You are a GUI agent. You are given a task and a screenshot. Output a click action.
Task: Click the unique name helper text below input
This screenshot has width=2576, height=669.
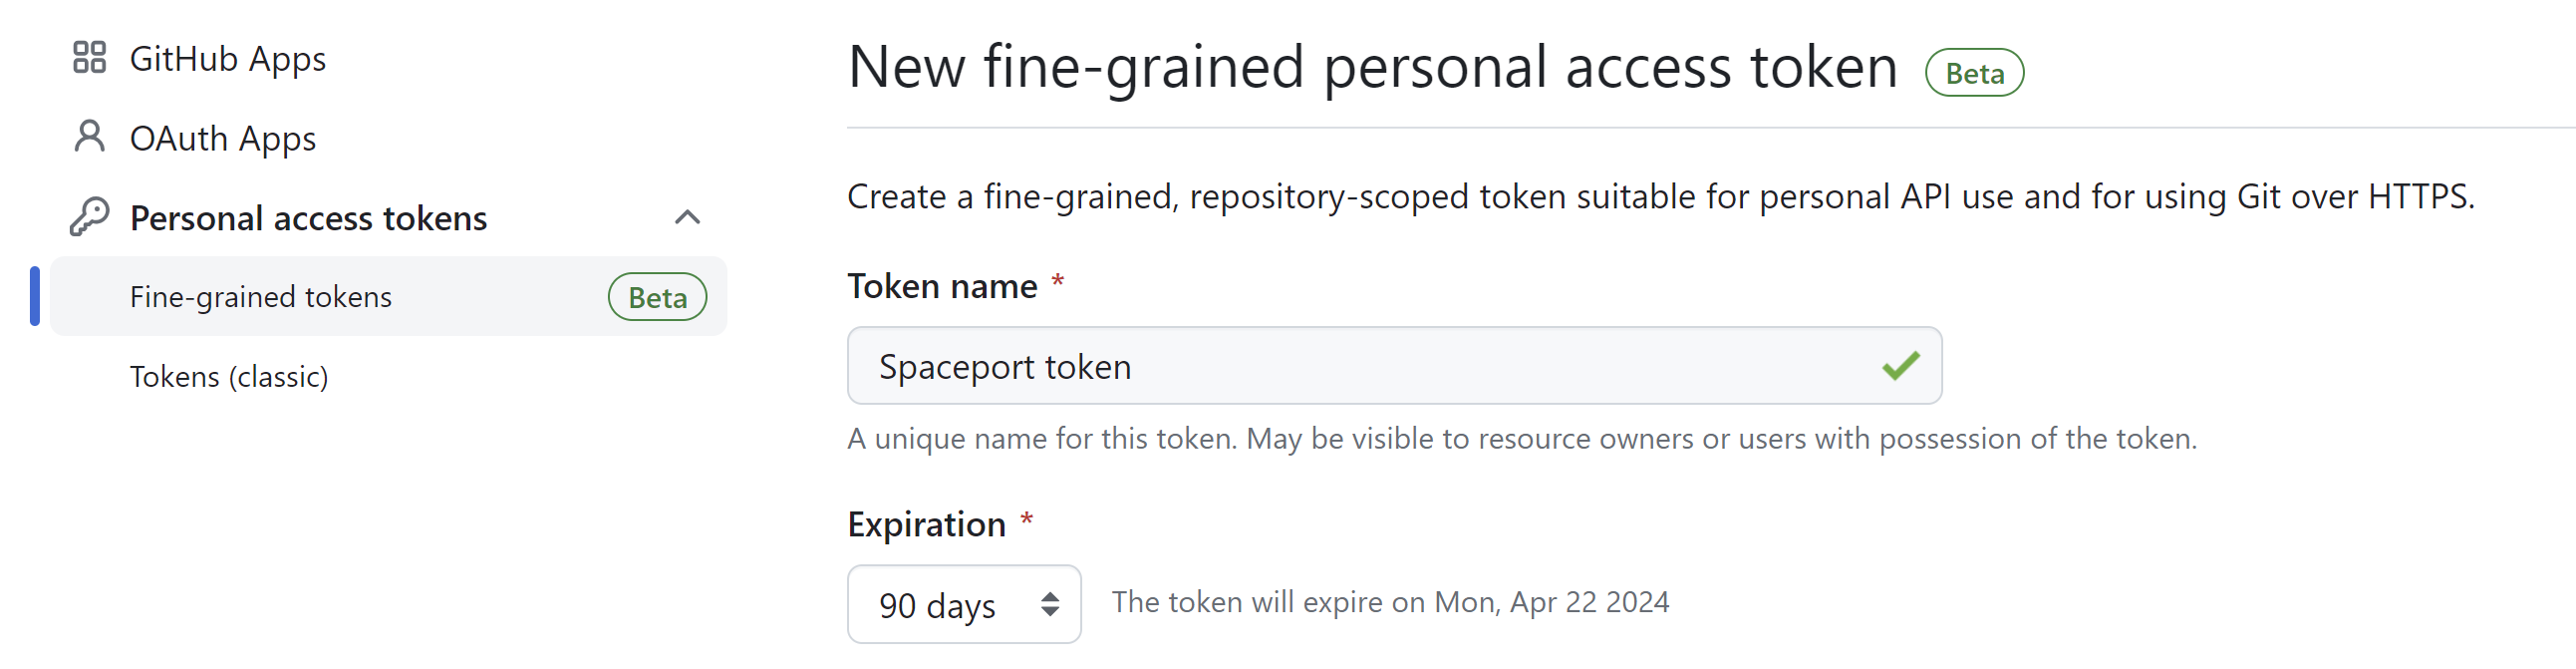coord(1521,439)
